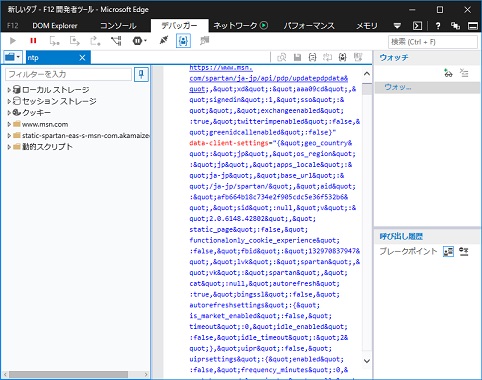
Task: Click the save floppy disk icon
Action: tap(297, 57)
